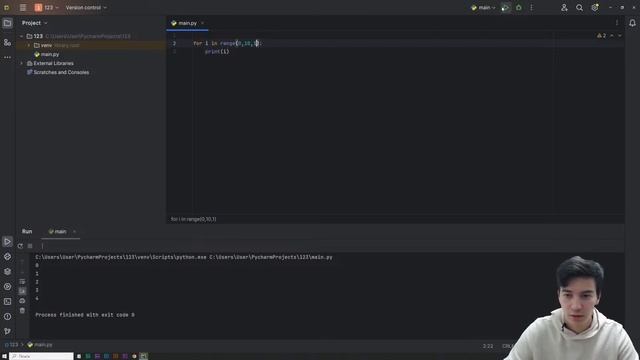Go to the previous highlighted problem arrow

(x=612, y=36)
